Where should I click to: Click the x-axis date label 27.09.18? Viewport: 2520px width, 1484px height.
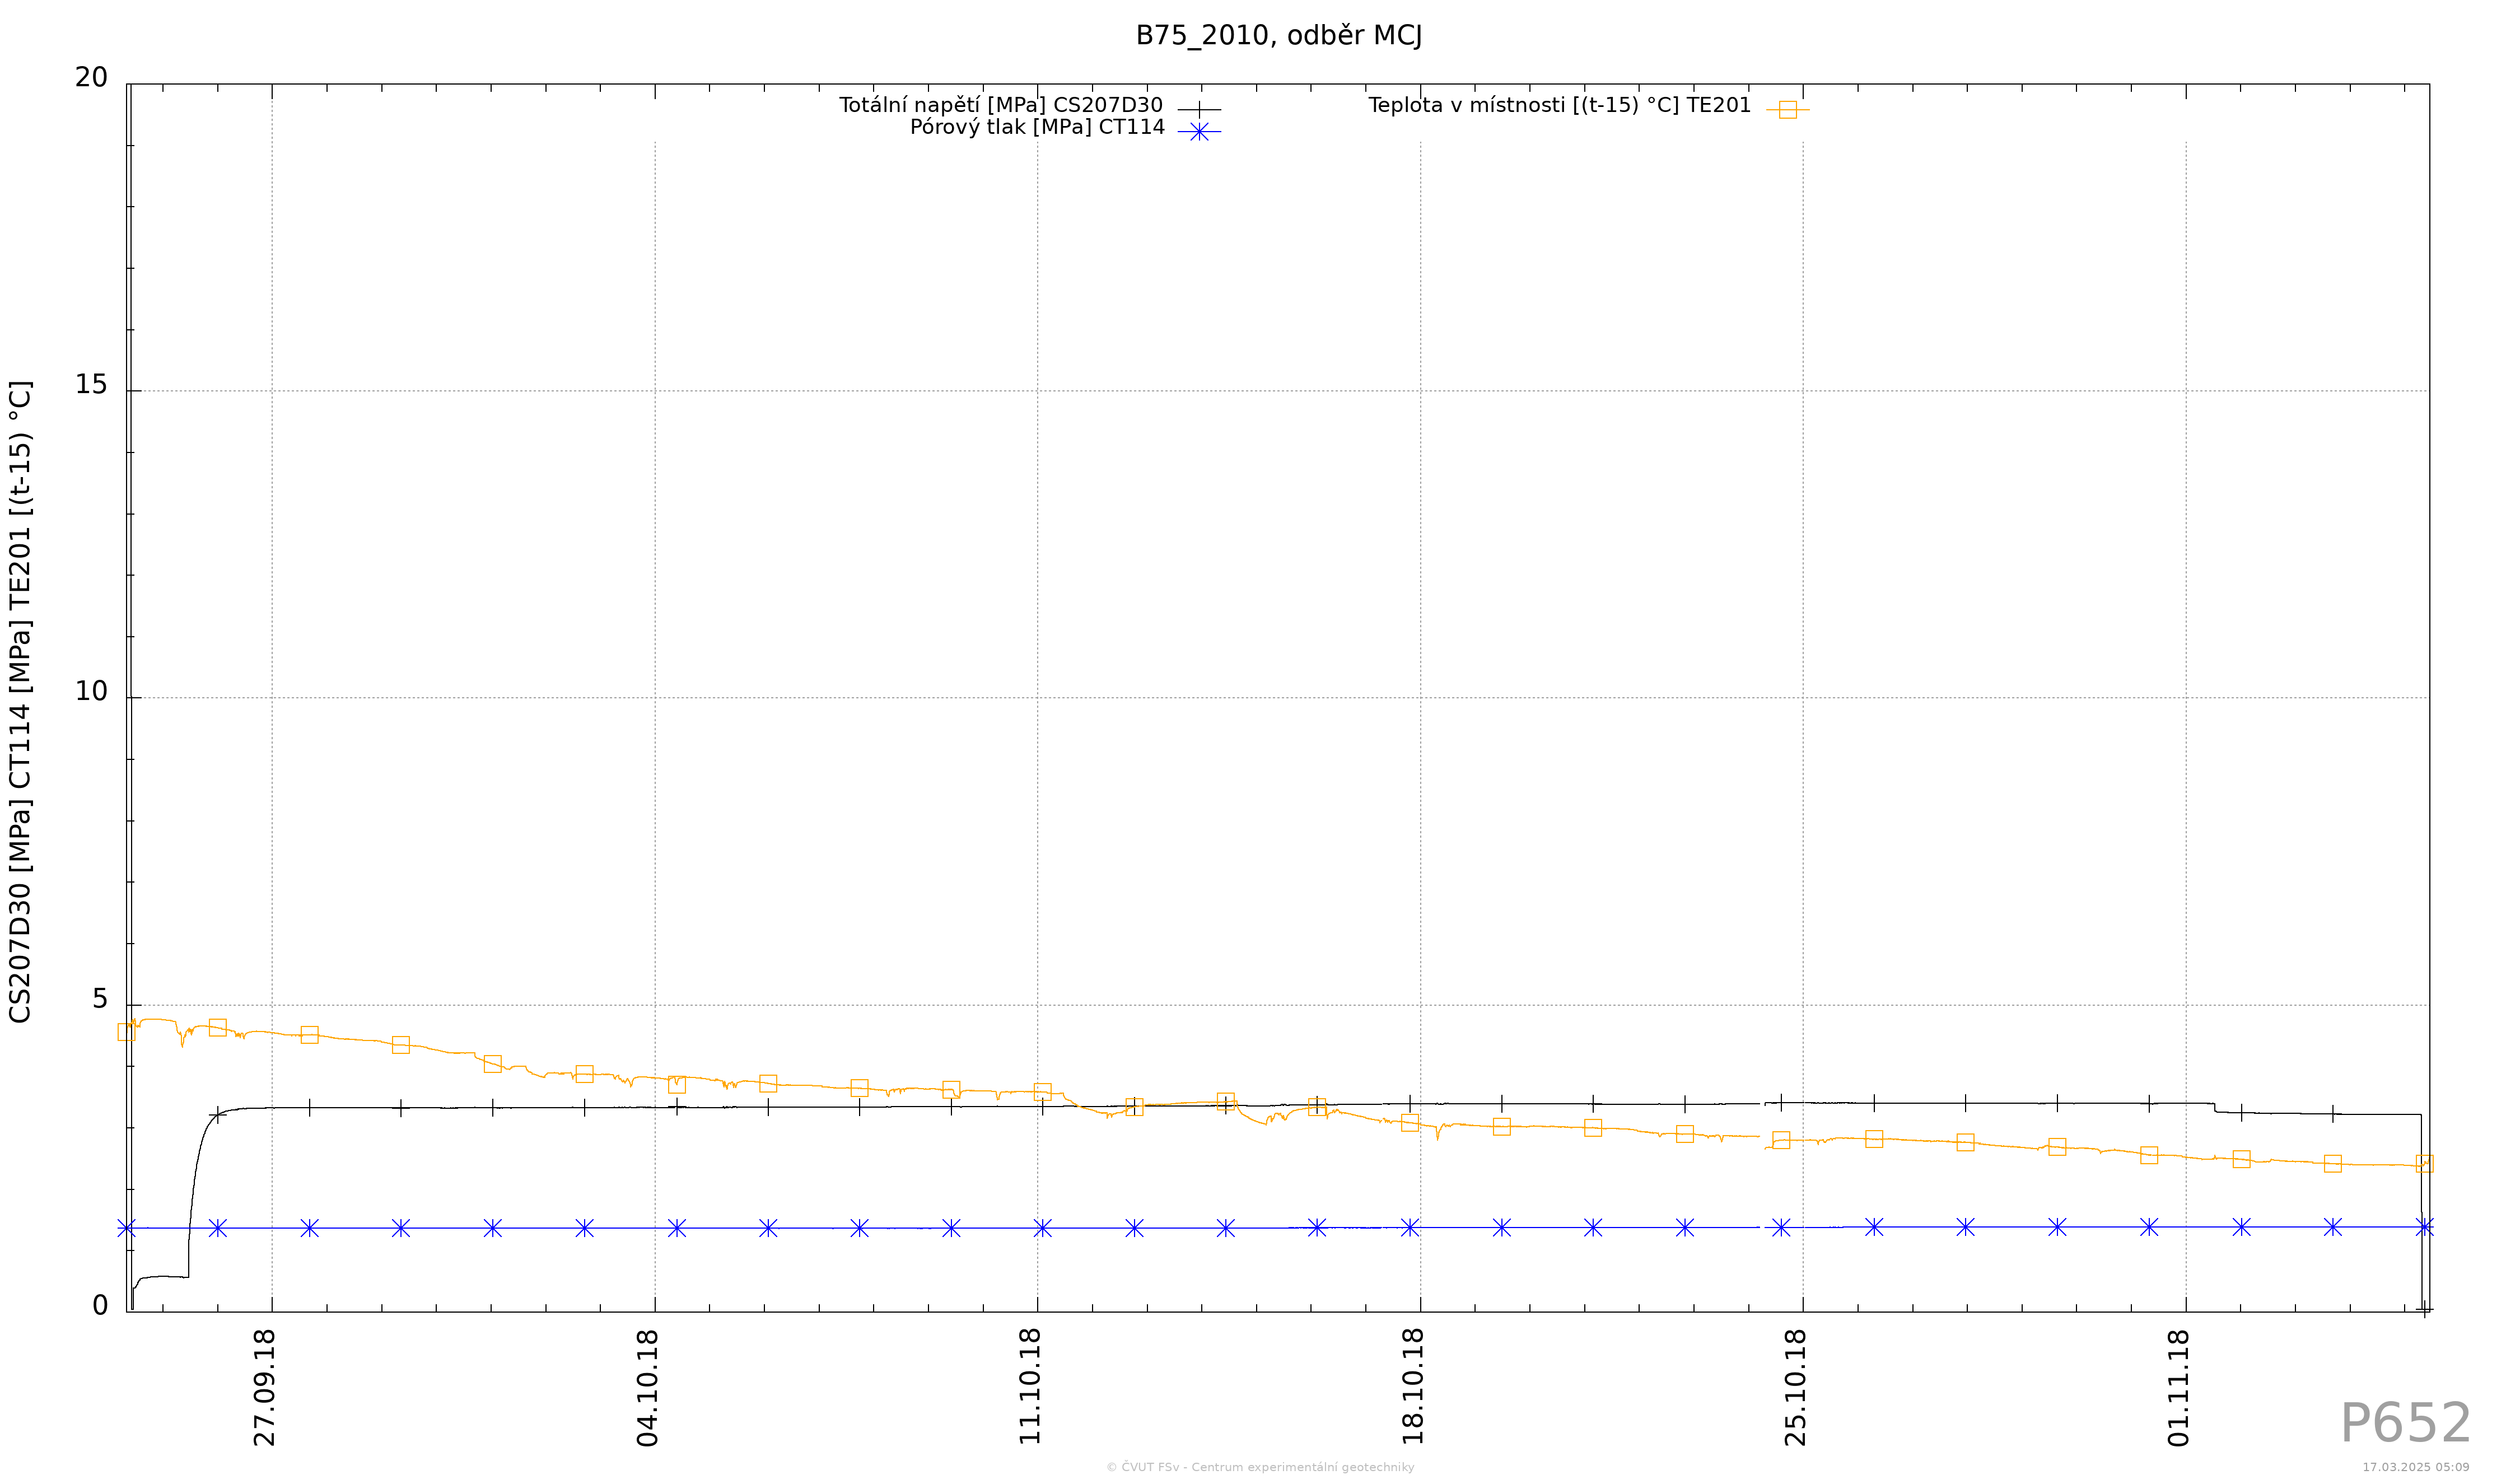[x=264, y=1387]
